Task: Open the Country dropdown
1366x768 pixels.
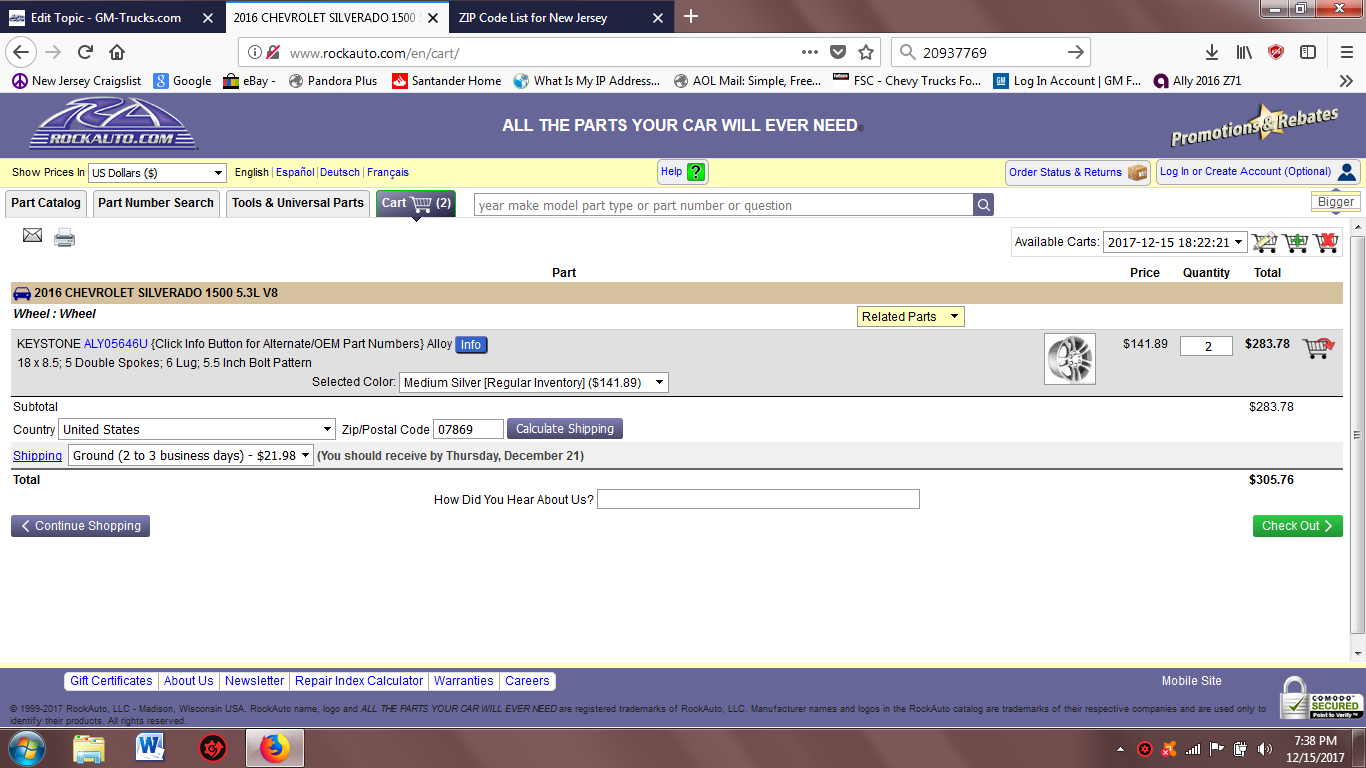Action: 197,429
